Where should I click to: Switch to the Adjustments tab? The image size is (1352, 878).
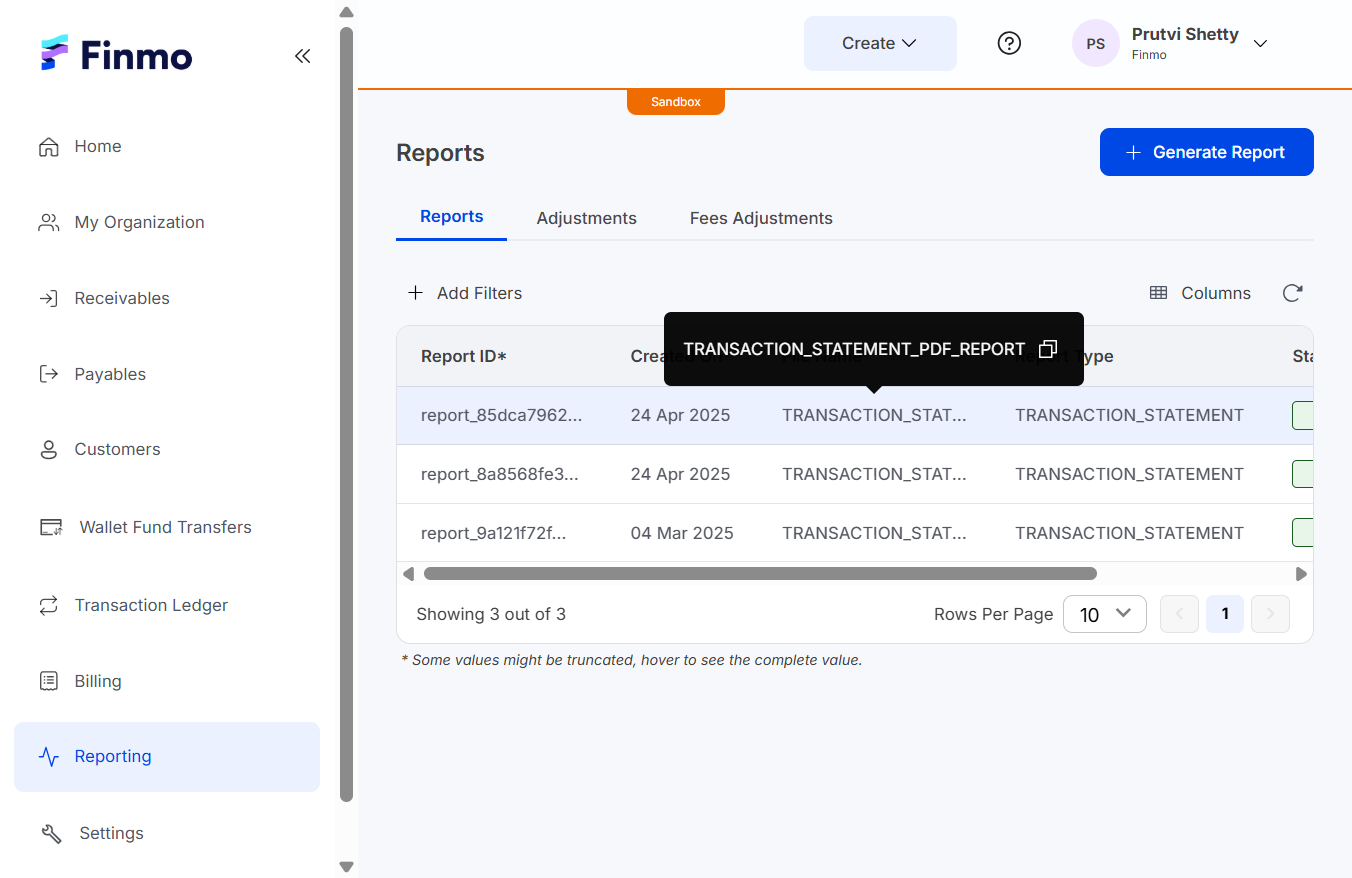(x=587, y=218)
